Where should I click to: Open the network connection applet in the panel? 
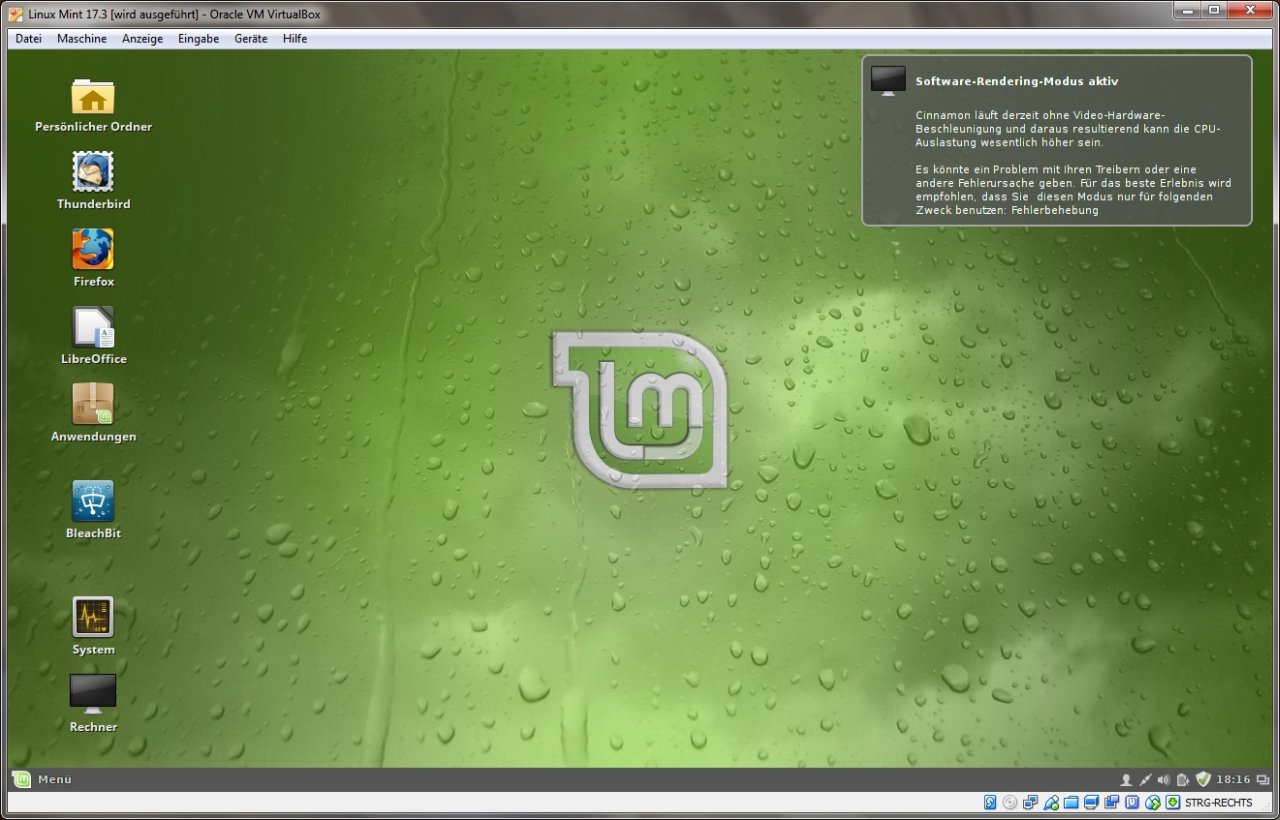pos(1145,779)
